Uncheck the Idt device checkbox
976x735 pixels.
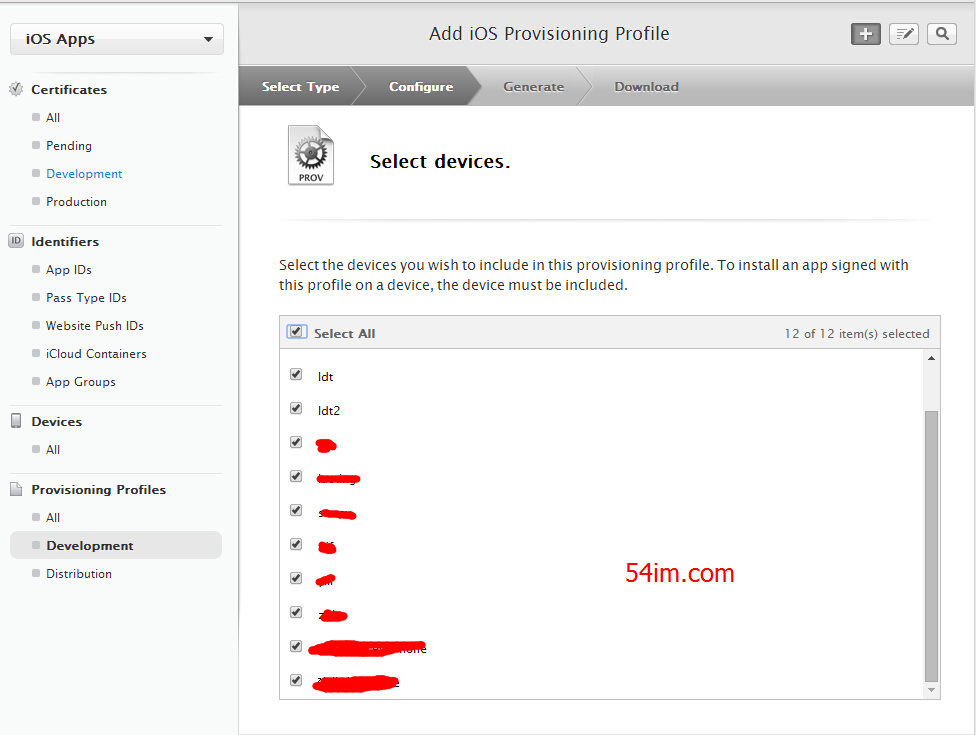pos(296,375)
